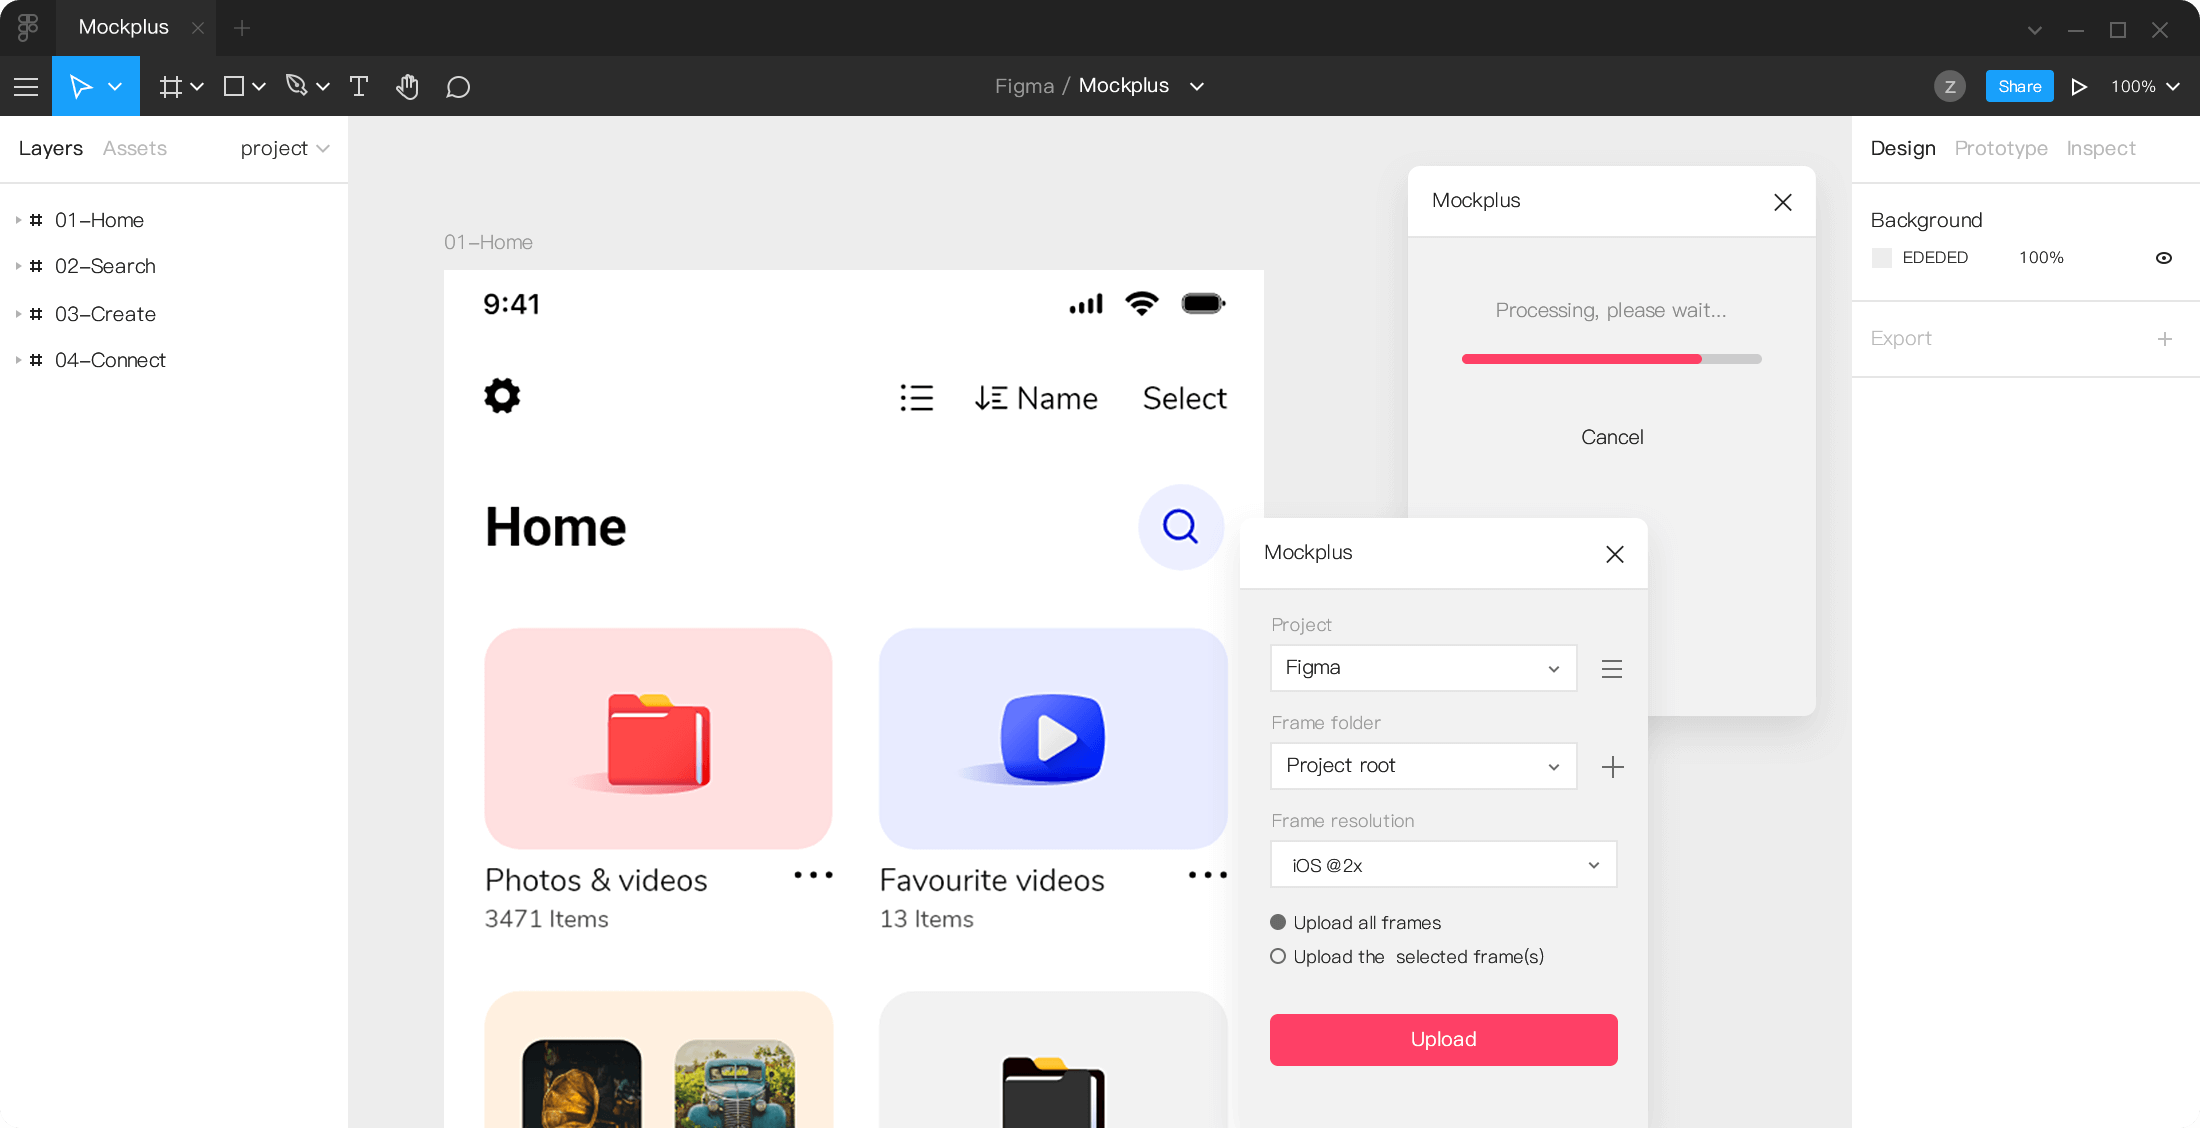This screenshot has width=2200, height=1128.
Task: Switch to the Prototype tab
Action: click(2000, 148)
